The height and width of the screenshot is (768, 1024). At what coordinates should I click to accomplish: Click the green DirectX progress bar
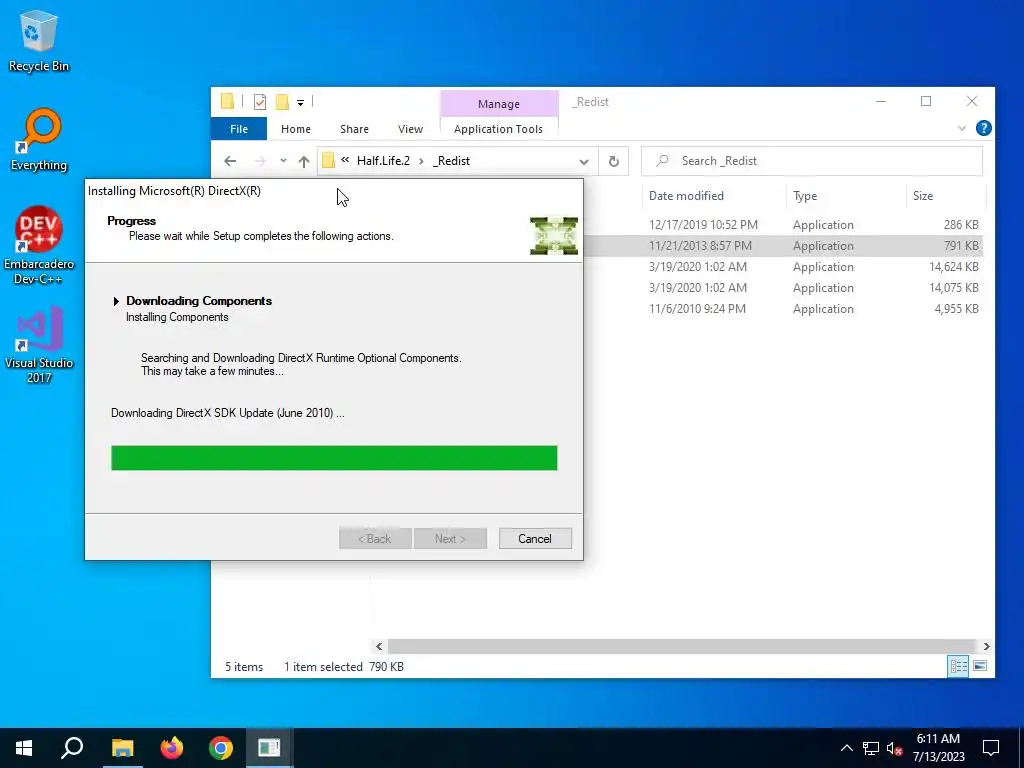pos(334,458)
